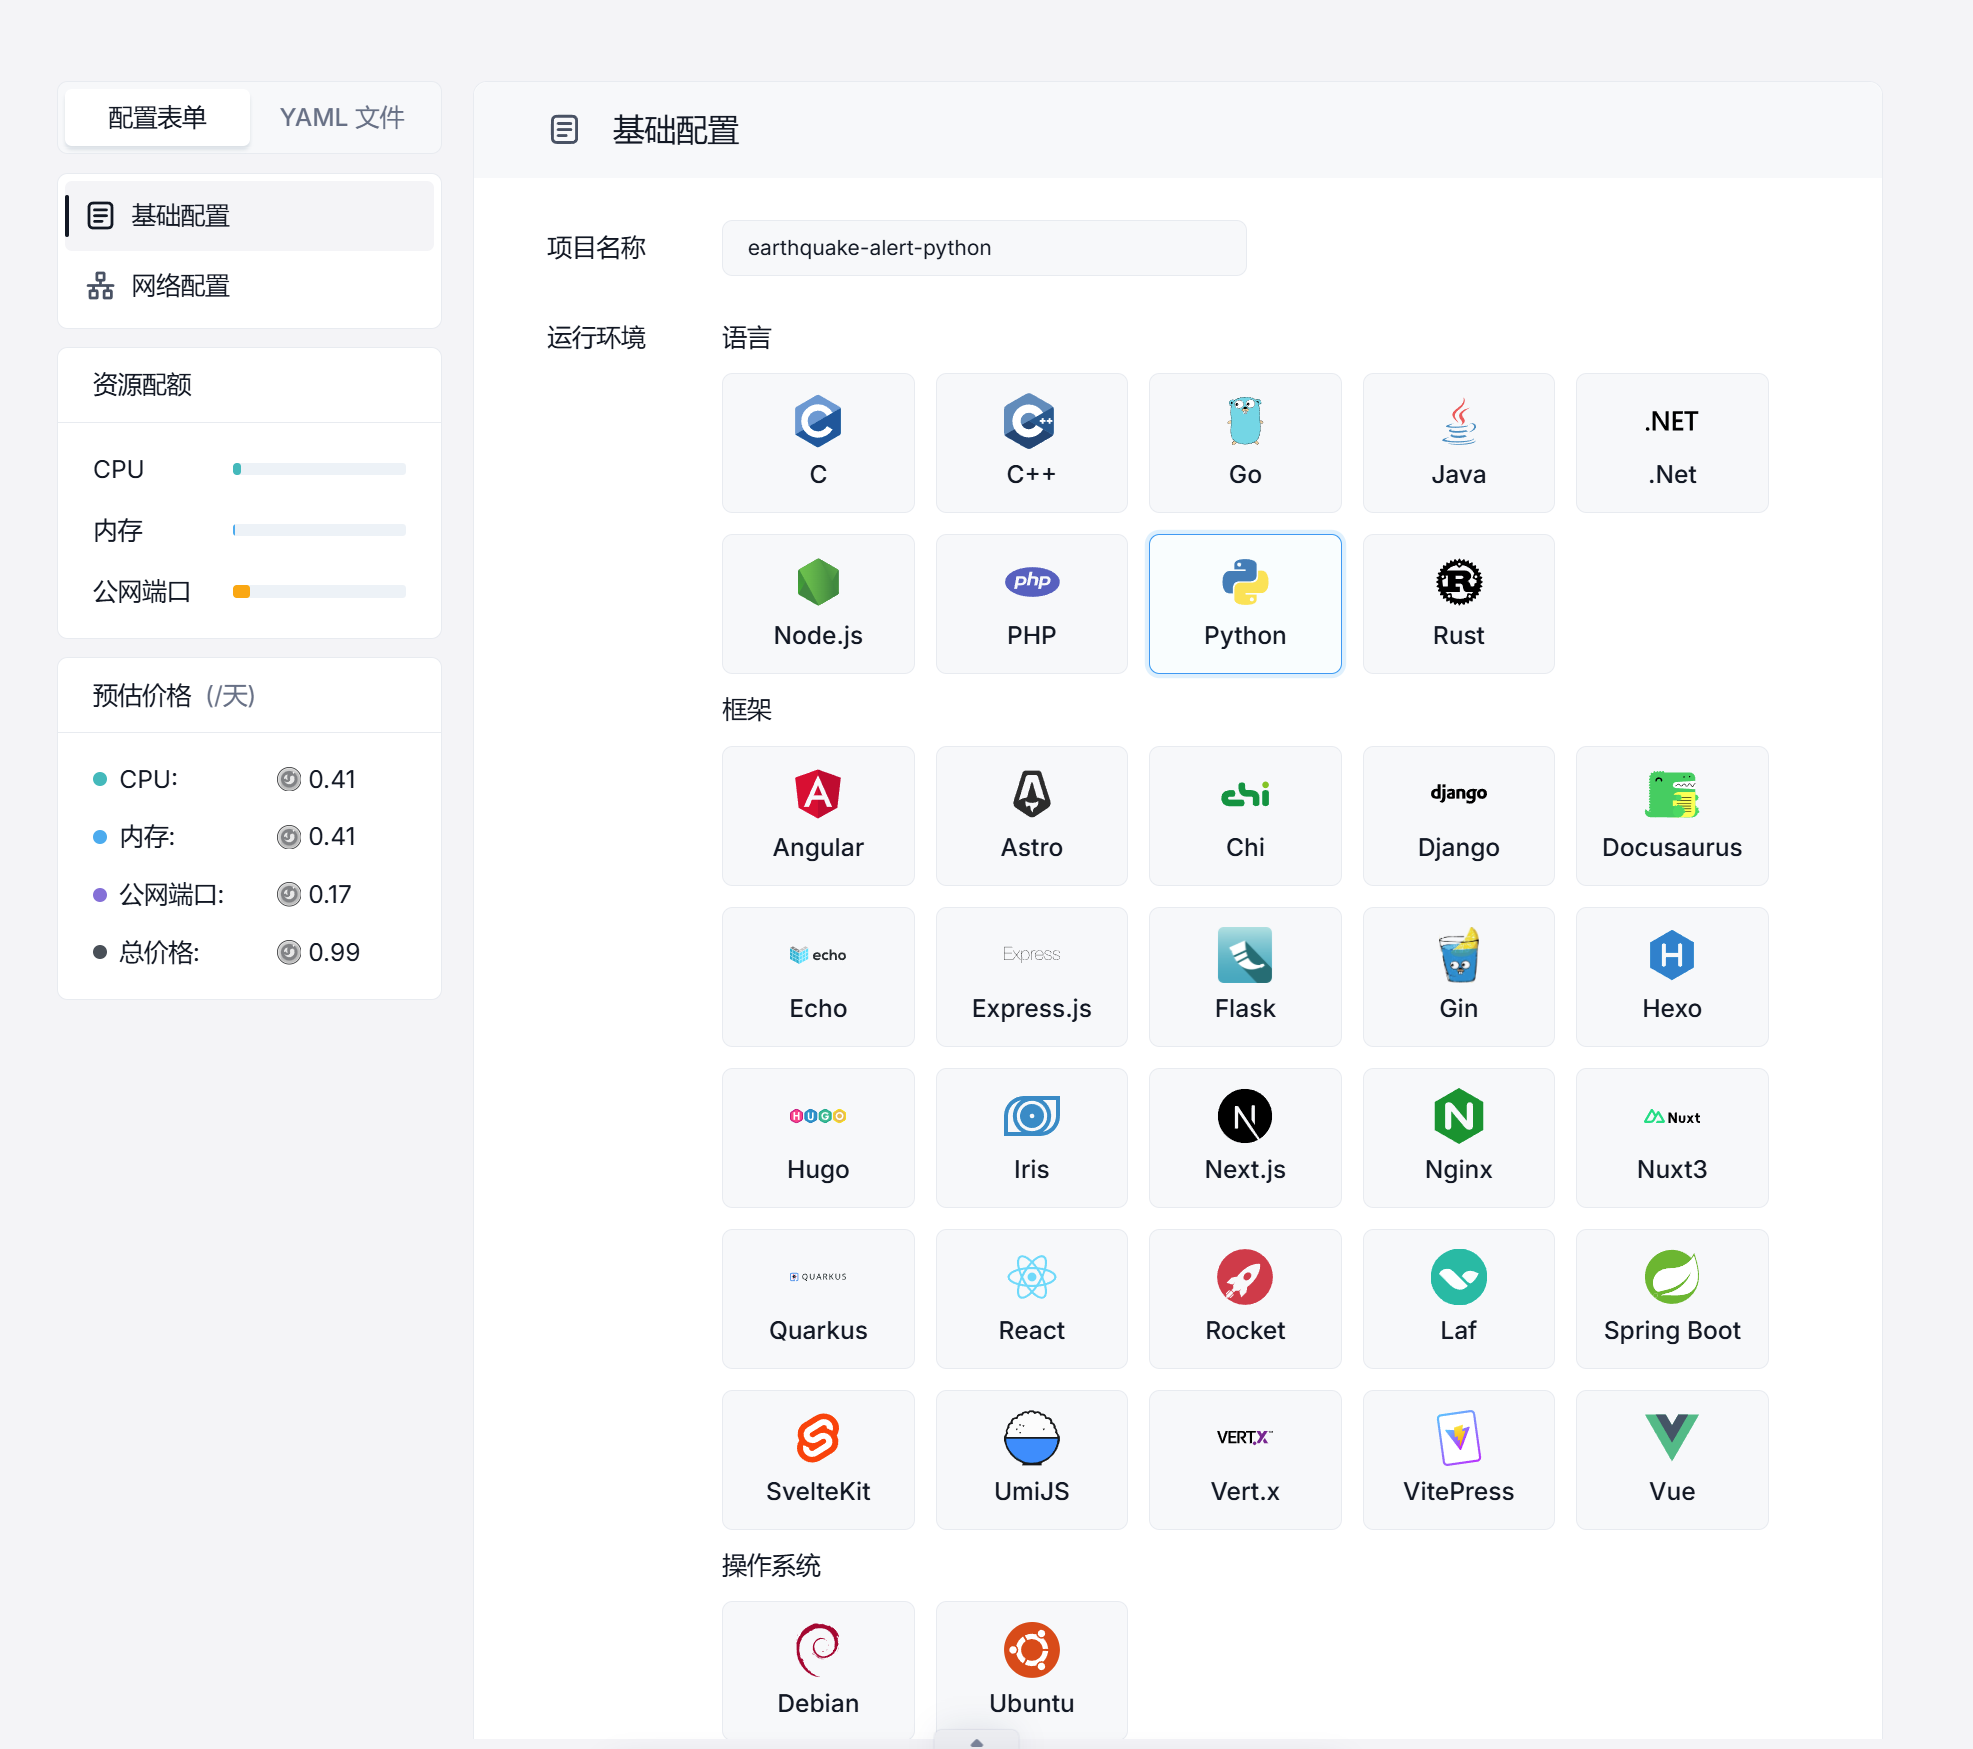Click the 项目名称 input field
1973x1749 pixels.
point(984,248)
